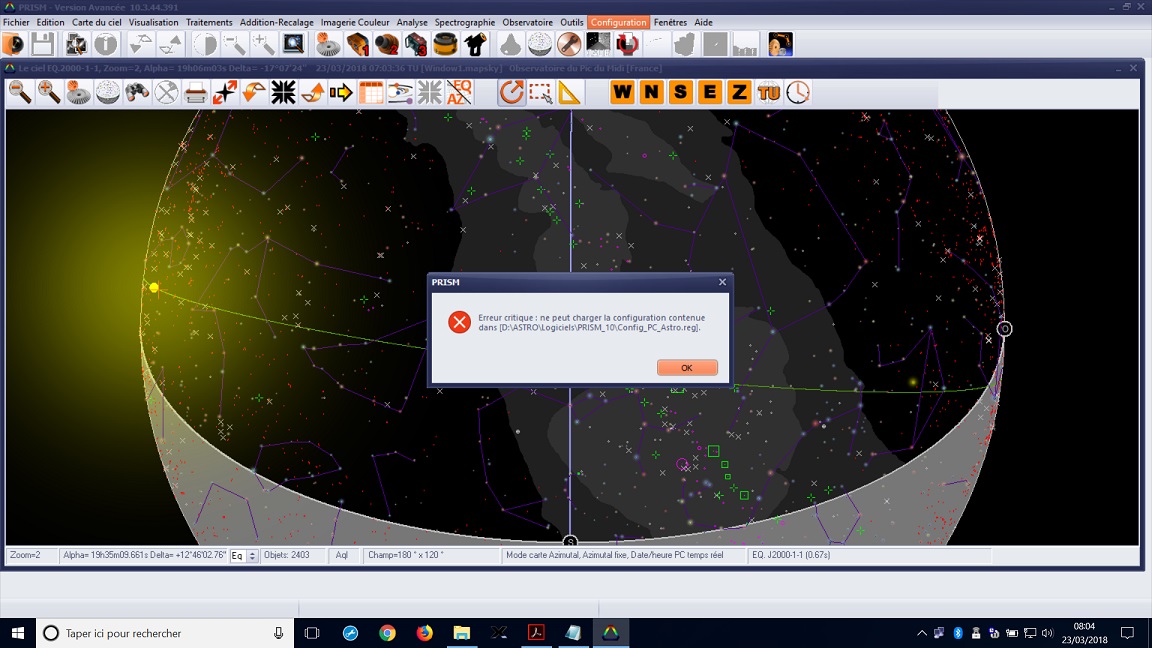Click the clock time icon in map toolbar
This screenshot has height=648, width=1152.
798,93
